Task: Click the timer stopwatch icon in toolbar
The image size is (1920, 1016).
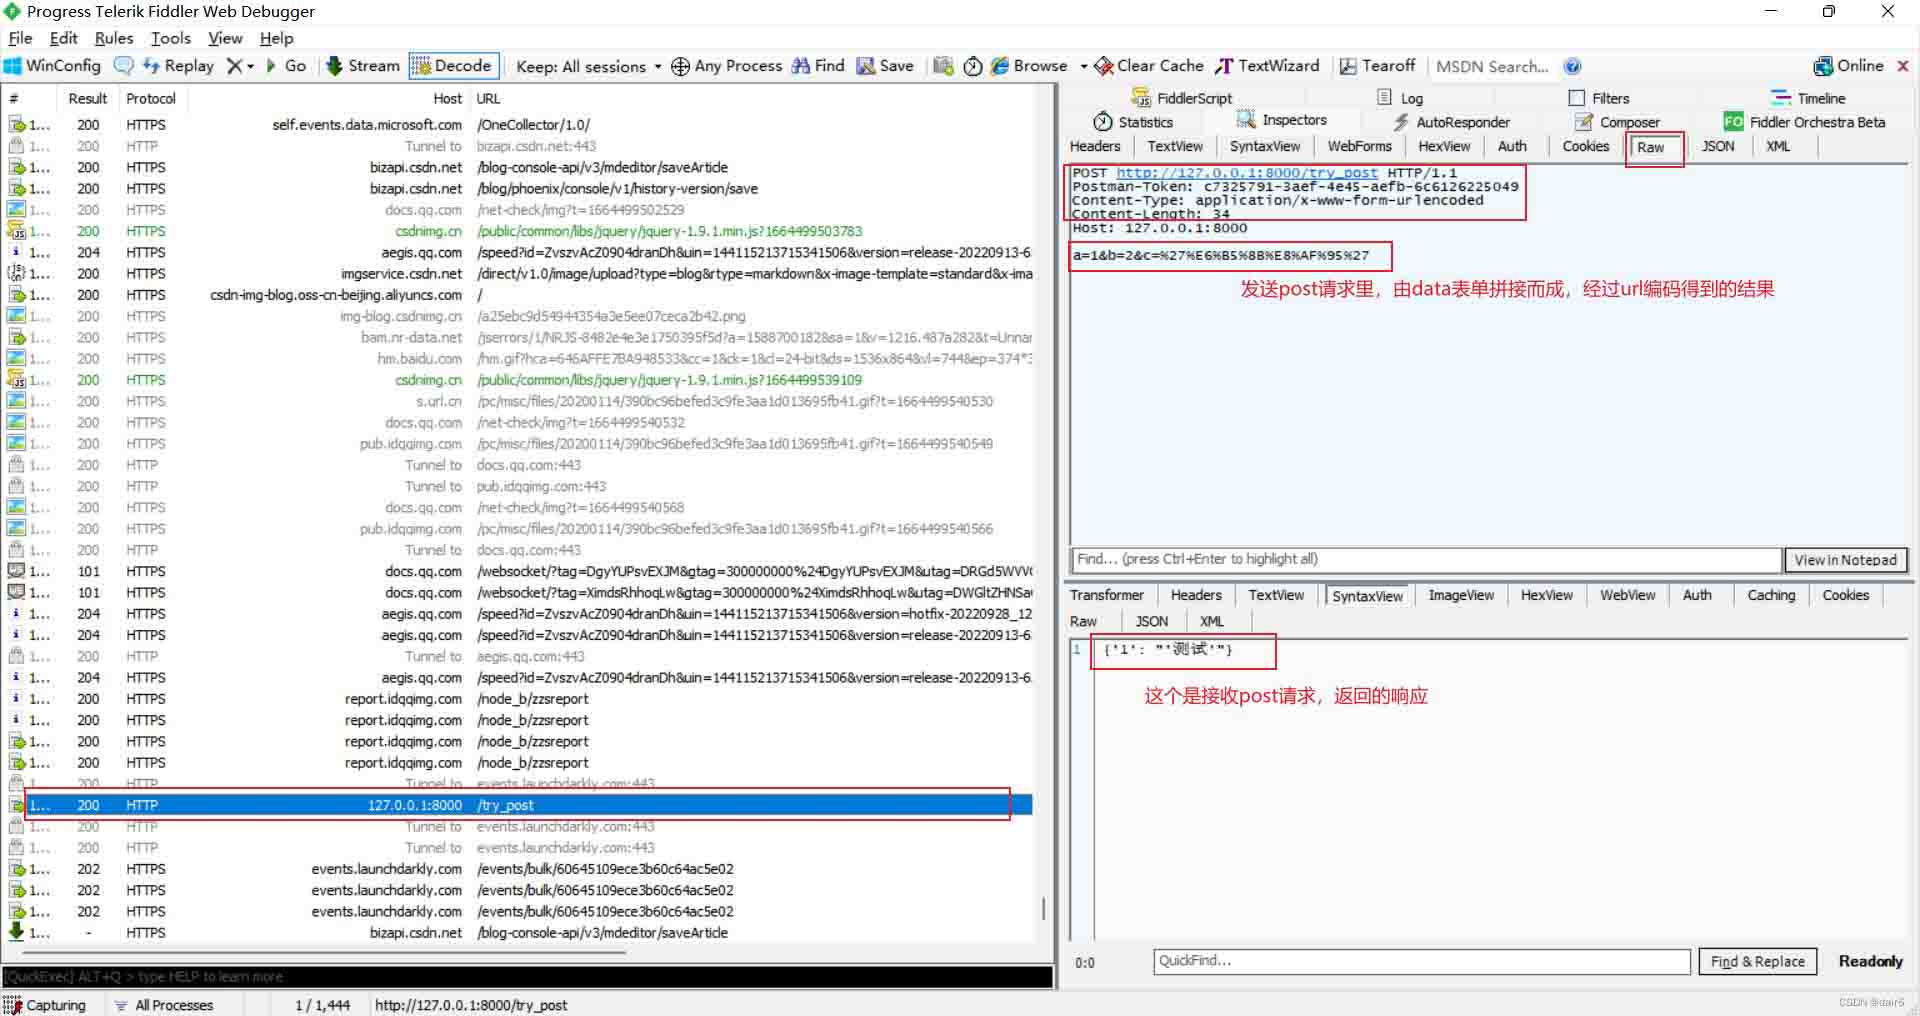Action: coord(972,66)
